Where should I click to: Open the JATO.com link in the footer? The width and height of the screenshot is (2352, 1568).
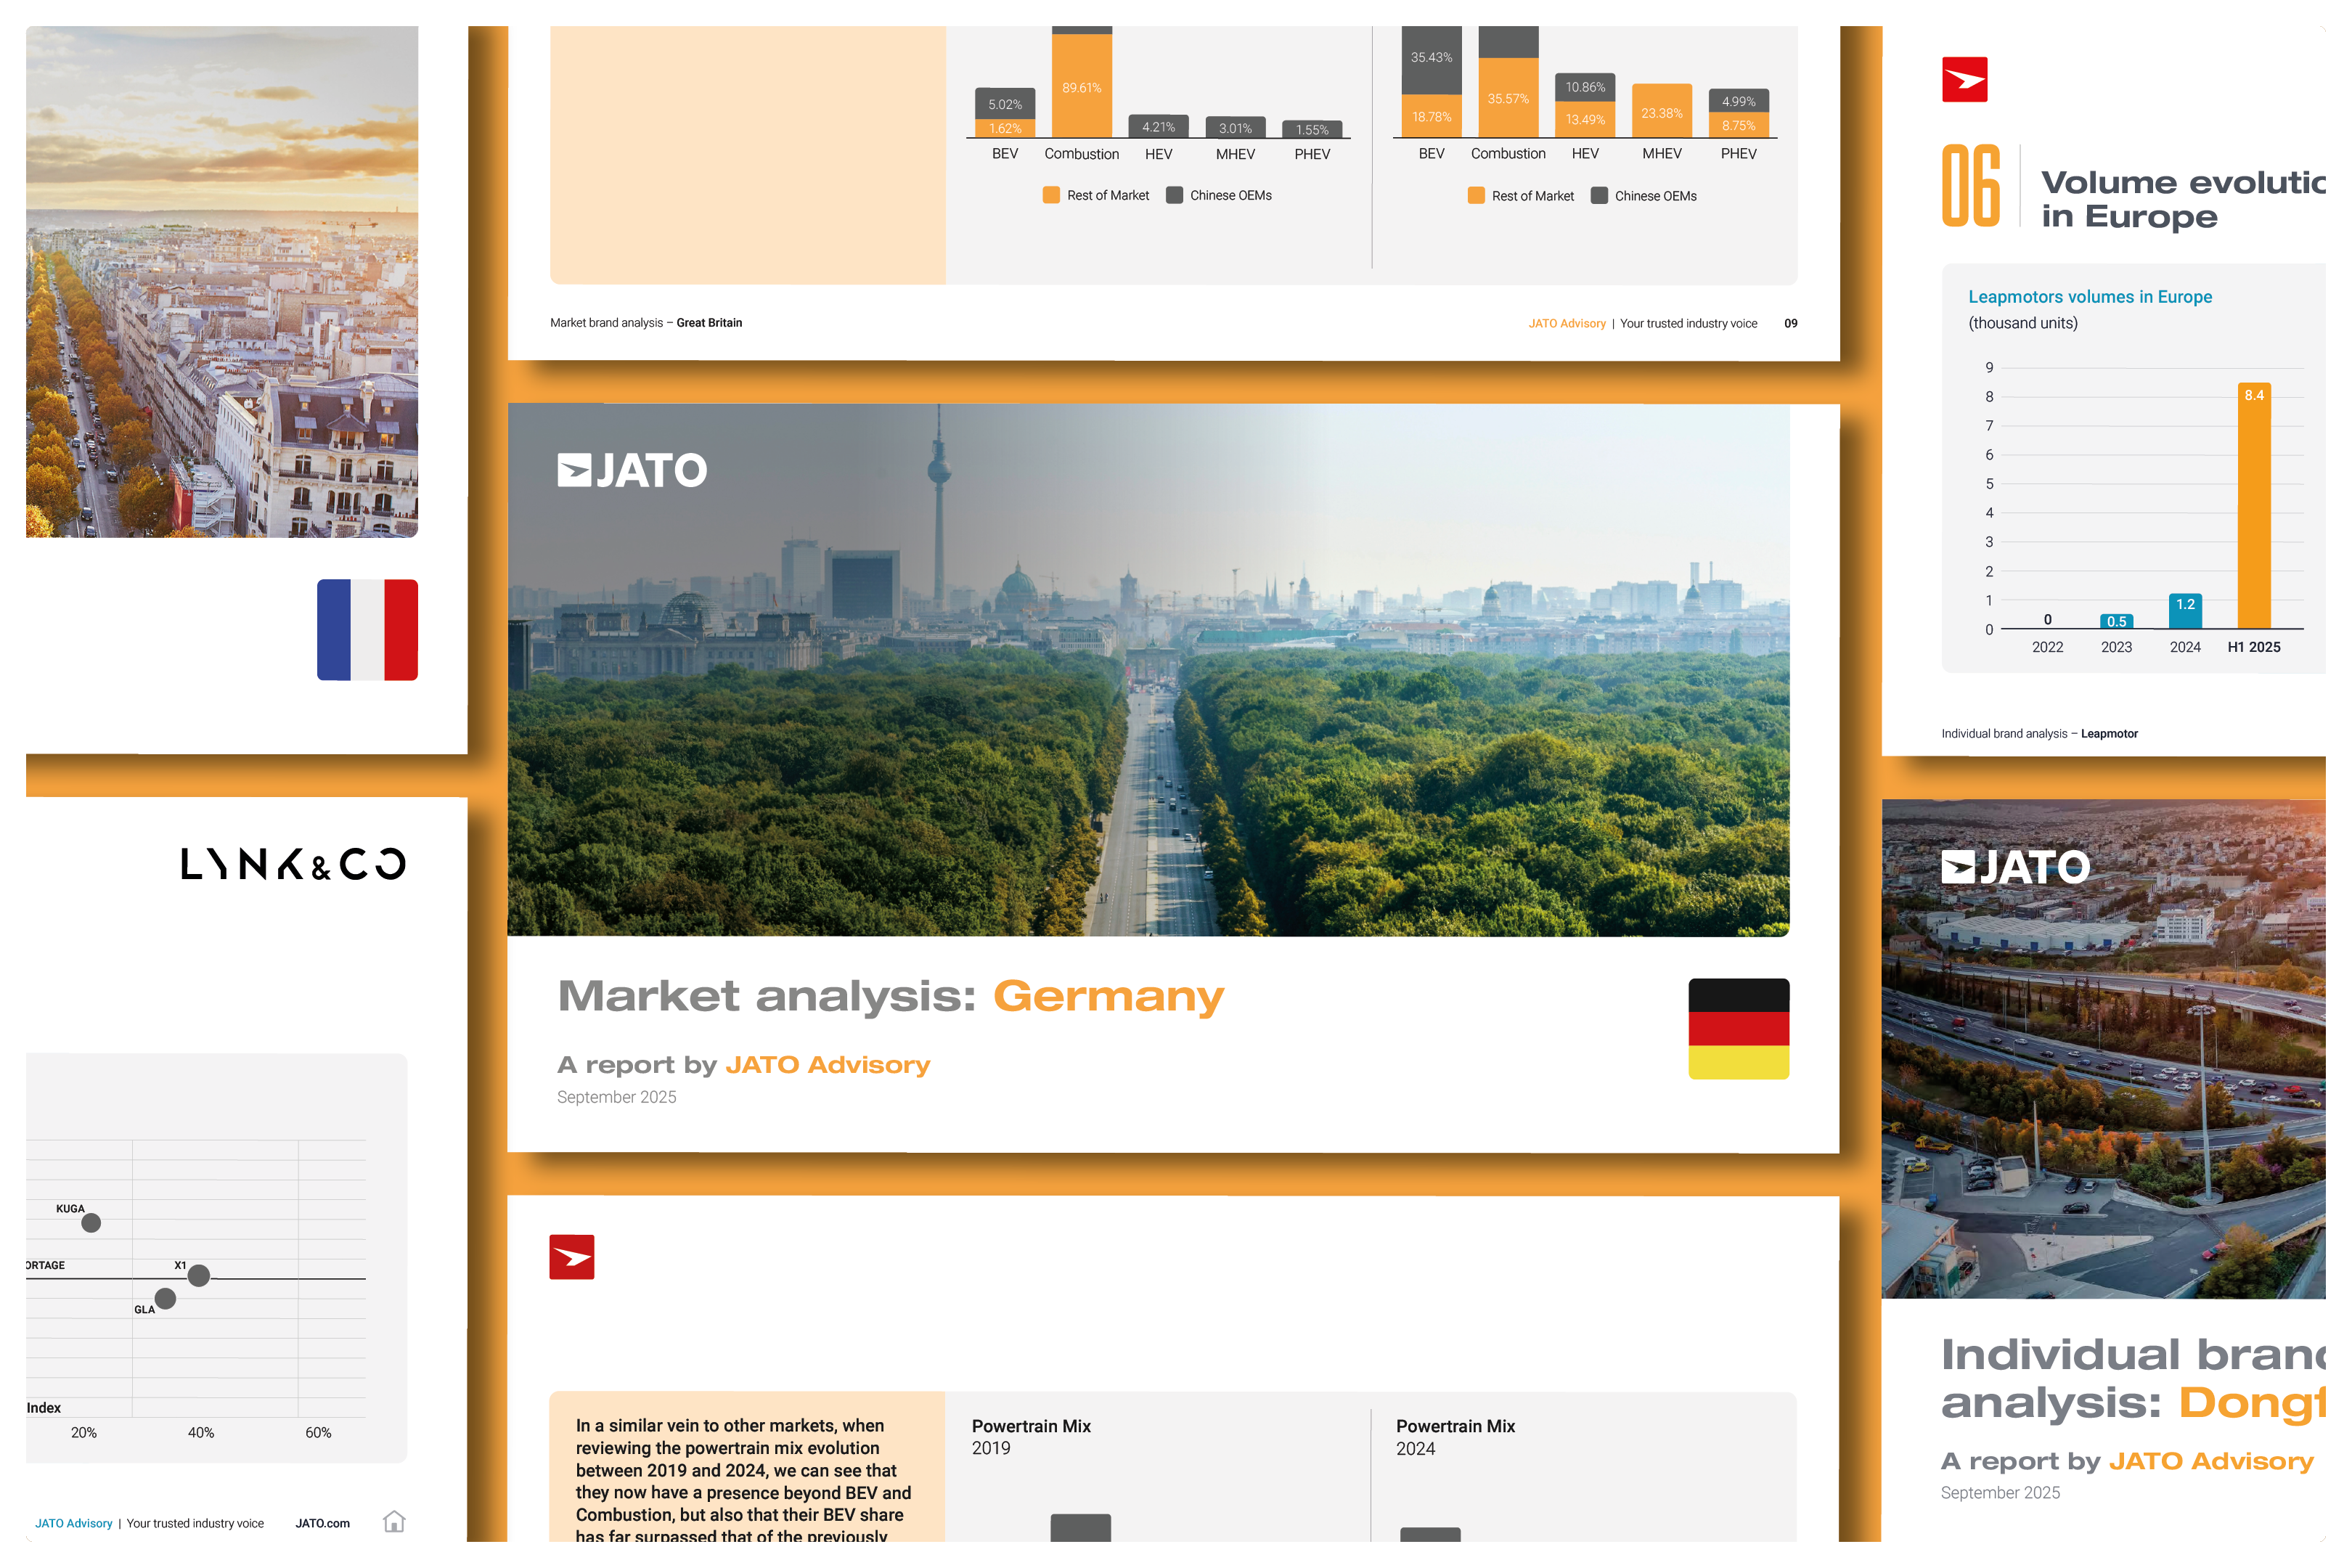click(322, 1523)
